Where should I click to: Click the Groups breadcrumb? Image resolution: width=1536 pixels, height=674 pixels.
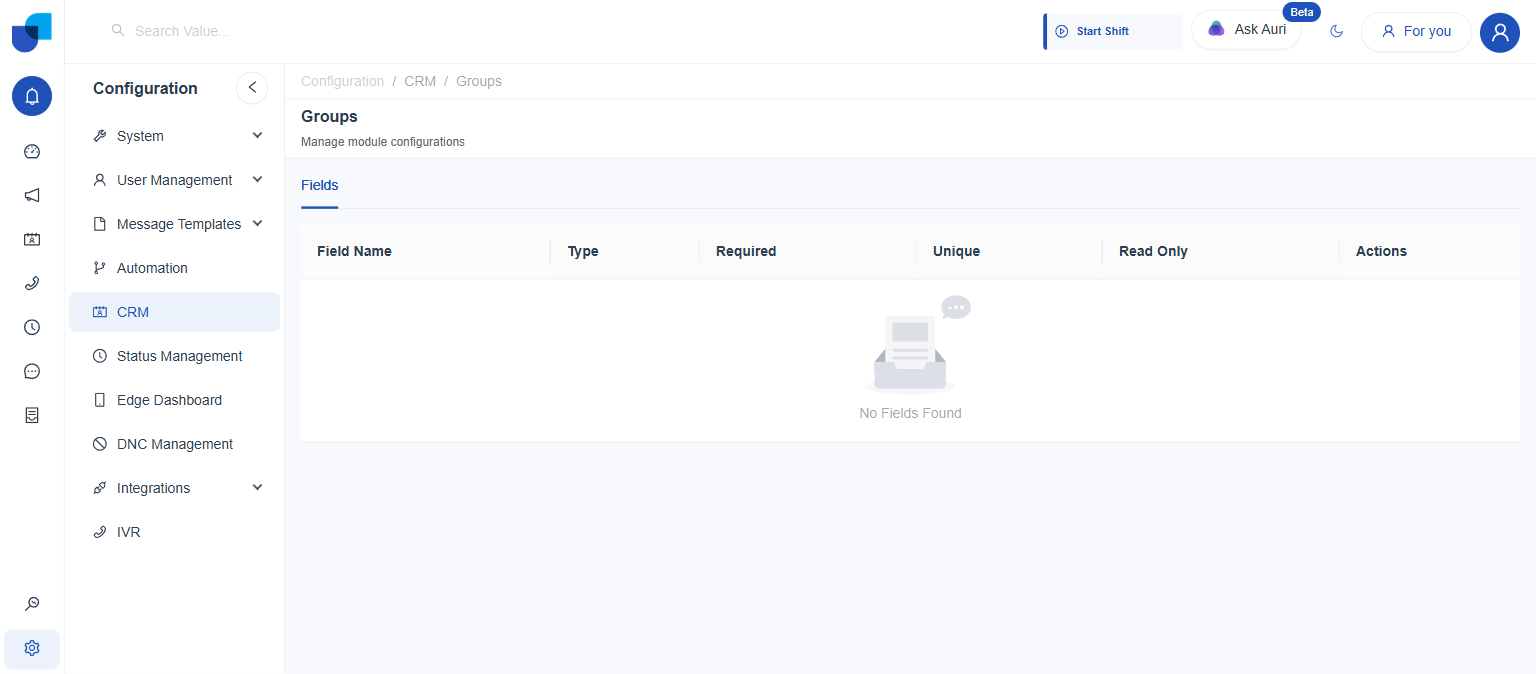[479, 81]
